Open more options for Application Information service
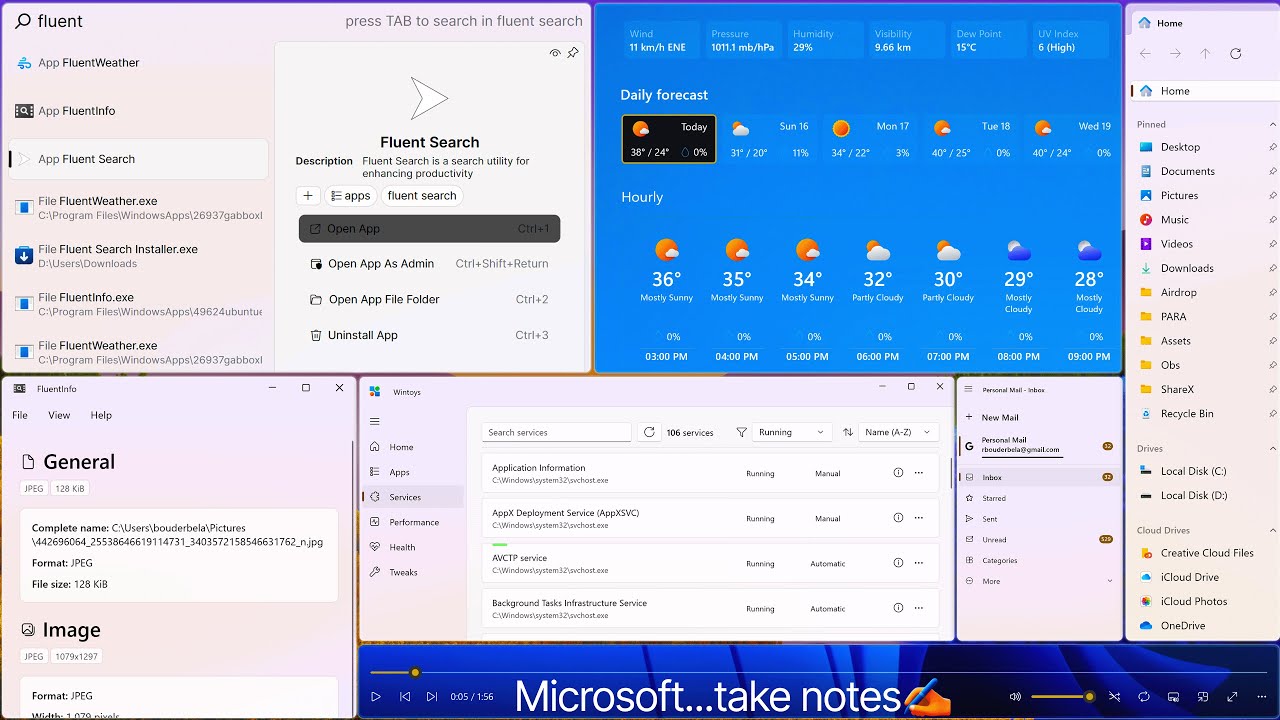Screen dimensions: 1280x720 pyautogui.click(x=919, y=473)
